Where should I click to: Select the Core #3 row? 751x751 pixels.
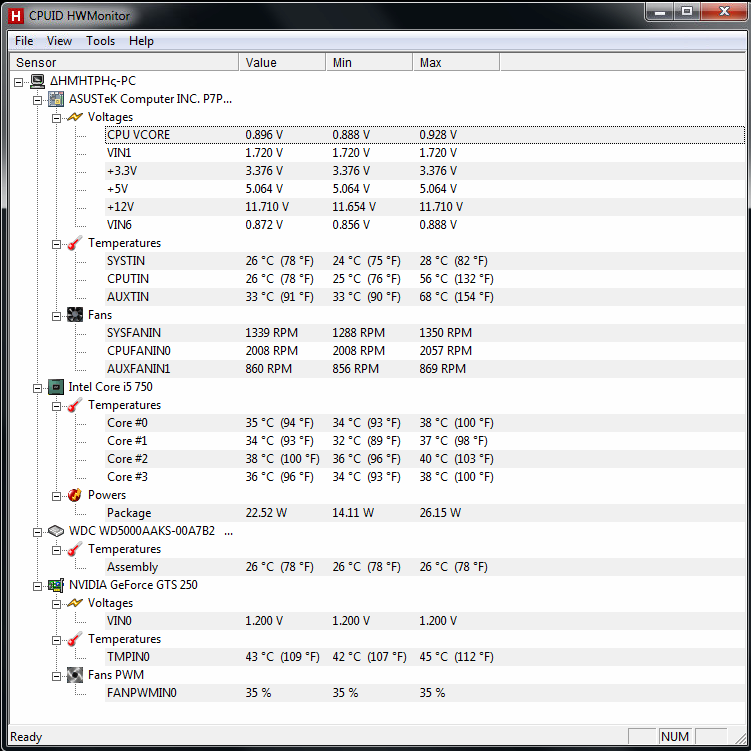(425, 477)
